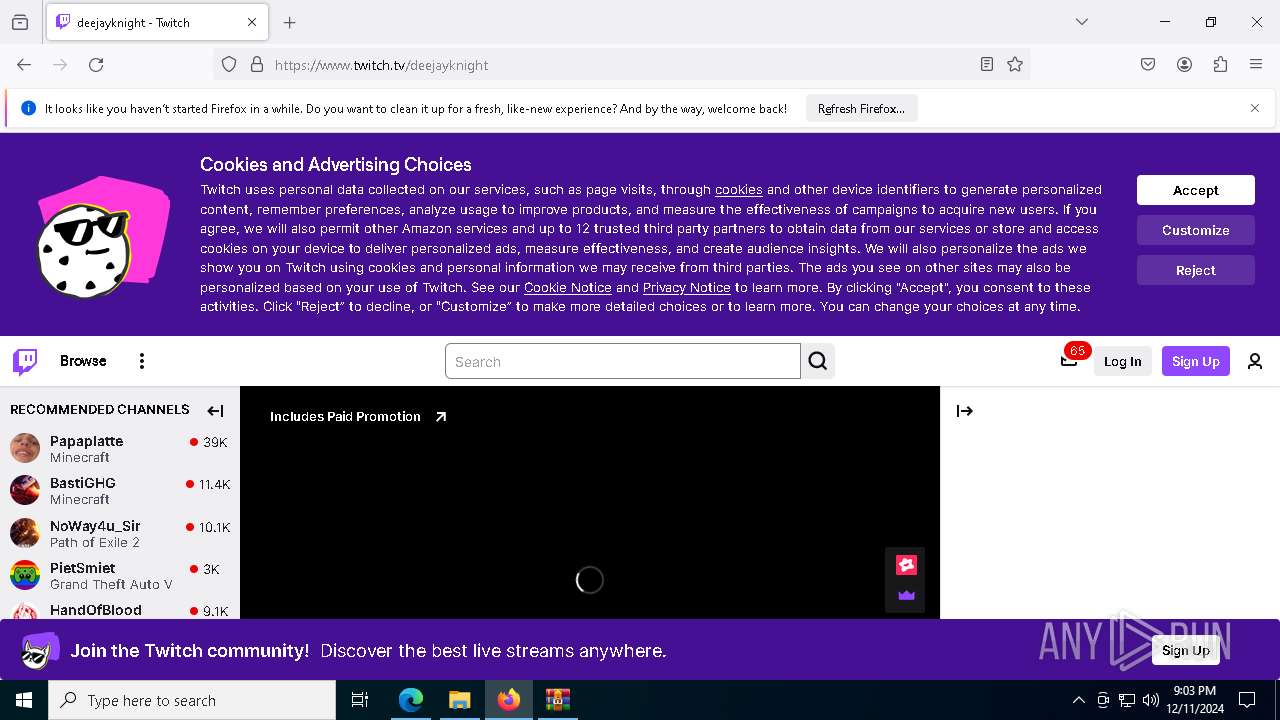Reload the page
The height and width of the screenshot is (720, 1280).
(96, 65)
